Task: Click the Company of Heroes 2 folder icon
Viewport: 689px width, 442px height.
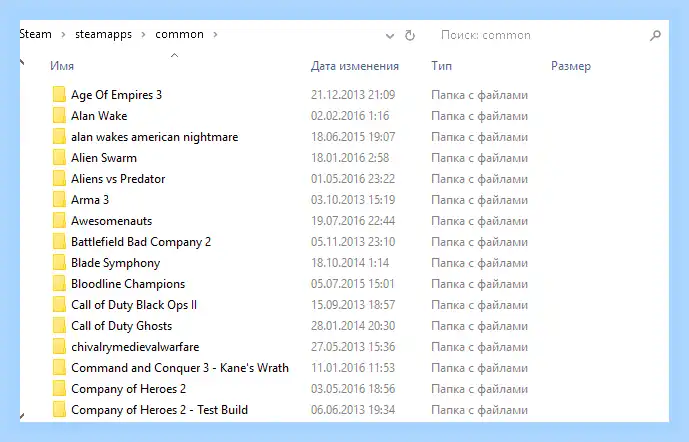Action: coord(59,389)
